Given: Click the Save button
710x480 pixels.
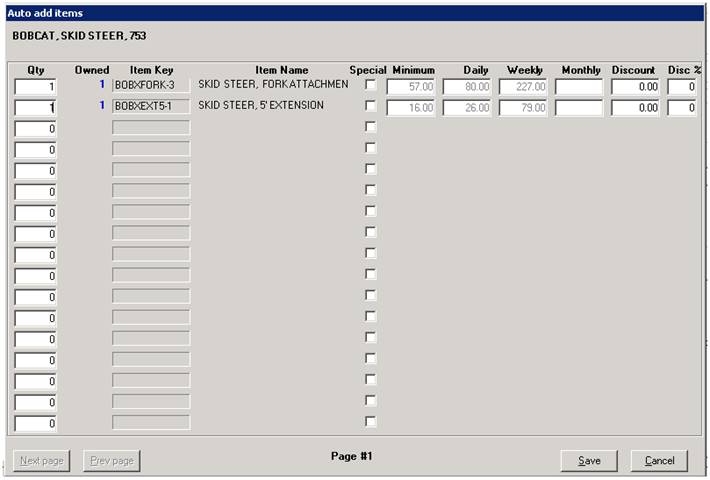Looking at the screenshot, I should coord(589,461).
